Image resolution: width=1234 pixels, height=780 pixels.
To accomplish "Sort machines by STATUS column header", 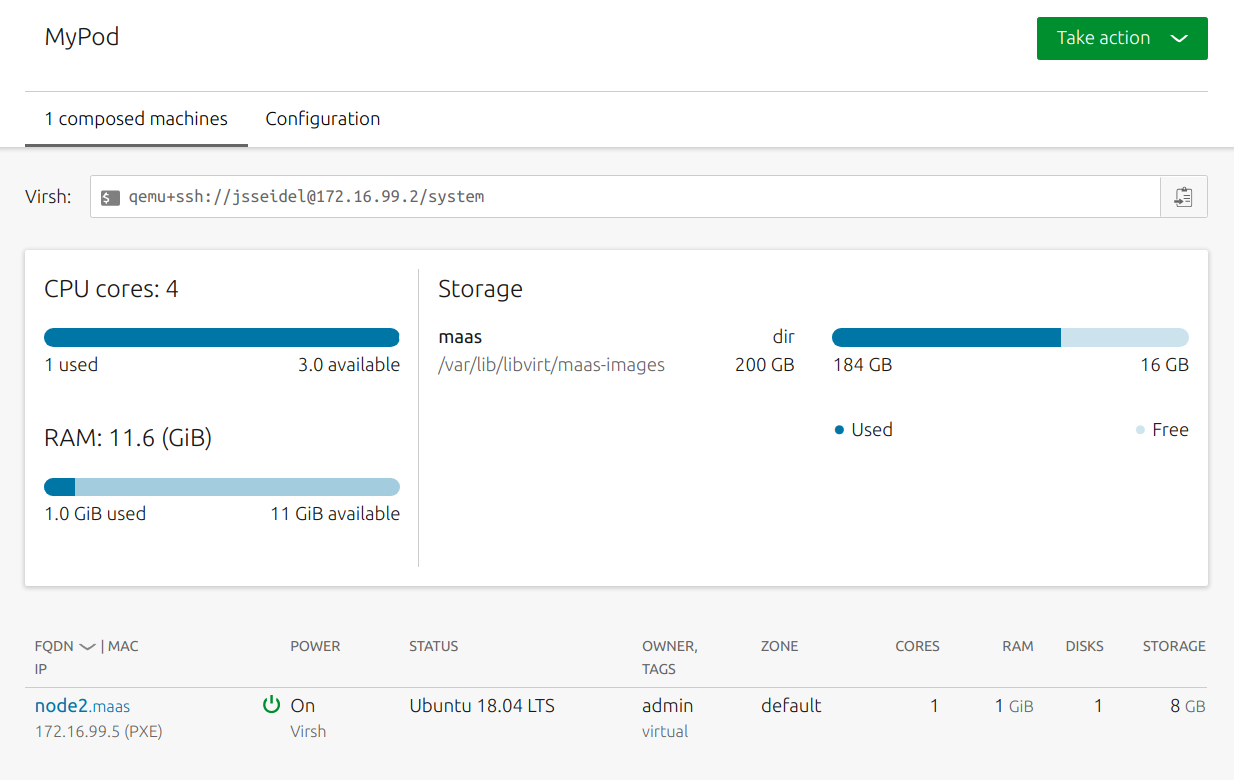I will click(x=434, y=646).
